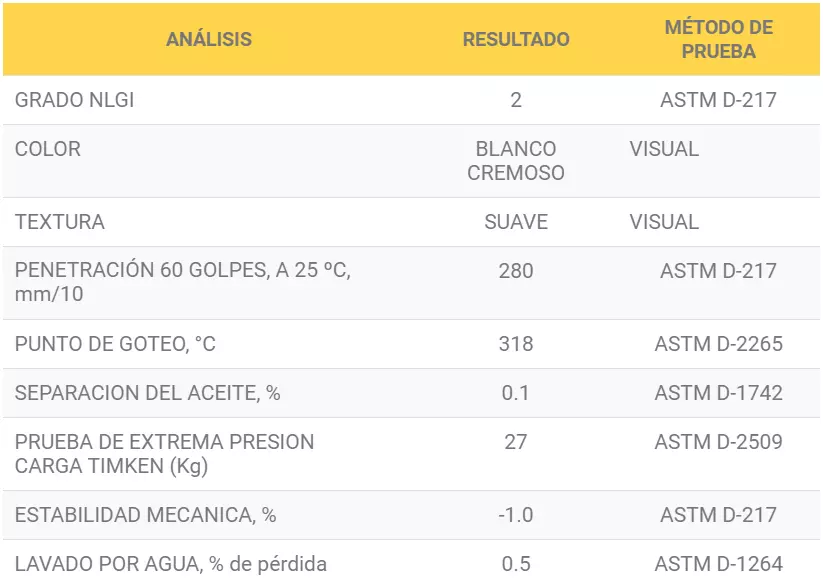This screenshot has width=823, height=586.
Task: Select the -1.0 stability result
Action: click(x=516, y=515)
